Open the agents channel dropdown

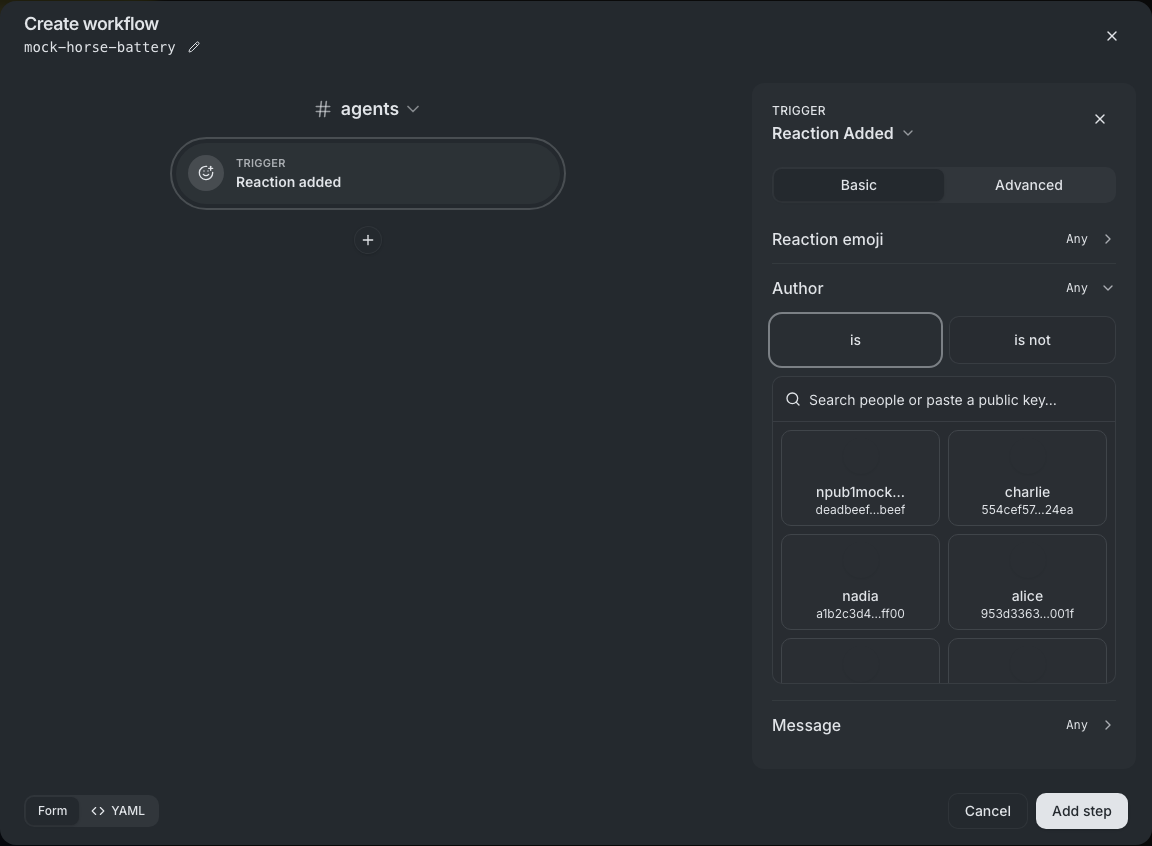pos(367,109)
